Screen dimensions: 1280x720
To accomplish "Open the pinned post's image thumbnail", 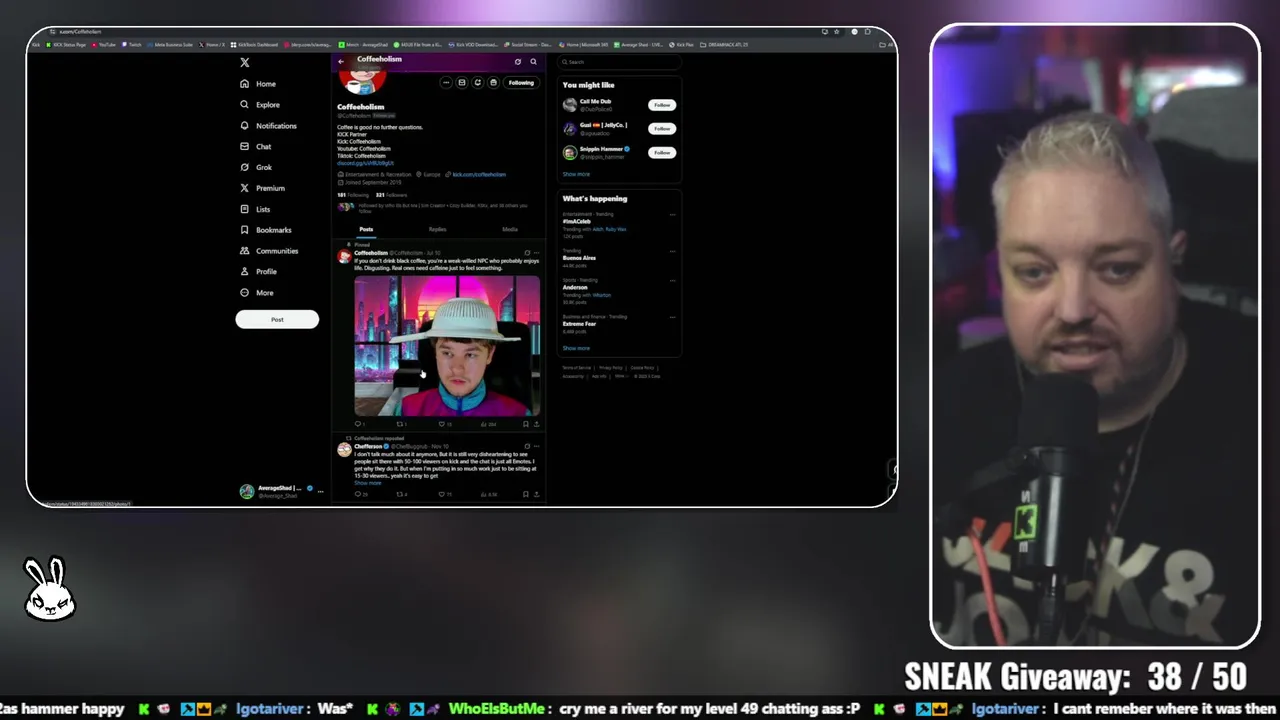I will [x=447, y=346].
